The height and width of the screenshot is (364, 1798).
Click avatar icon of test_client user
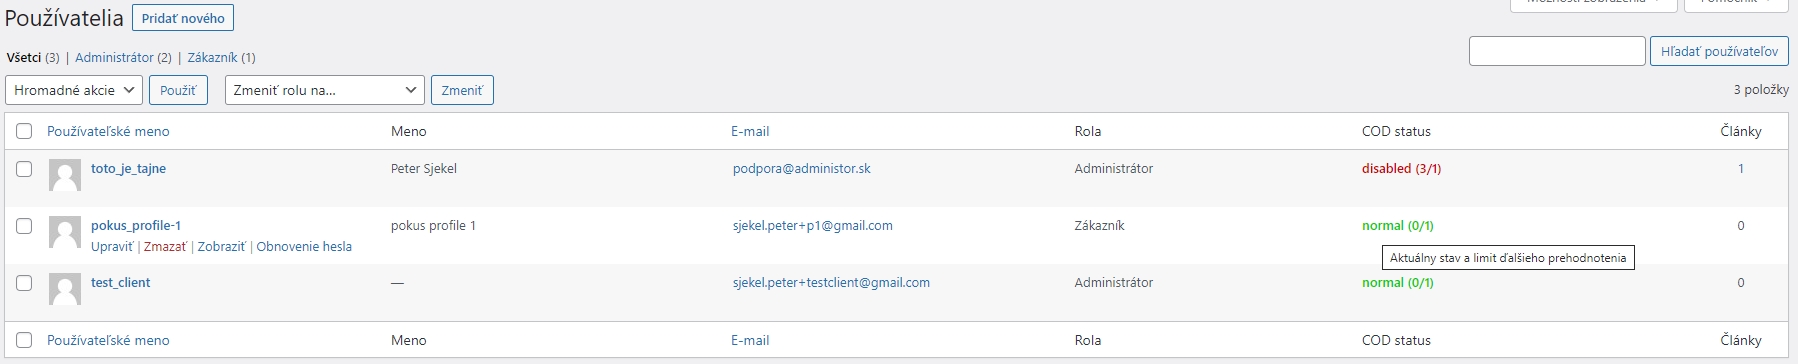pyautogui.click(x=65, y=289)
